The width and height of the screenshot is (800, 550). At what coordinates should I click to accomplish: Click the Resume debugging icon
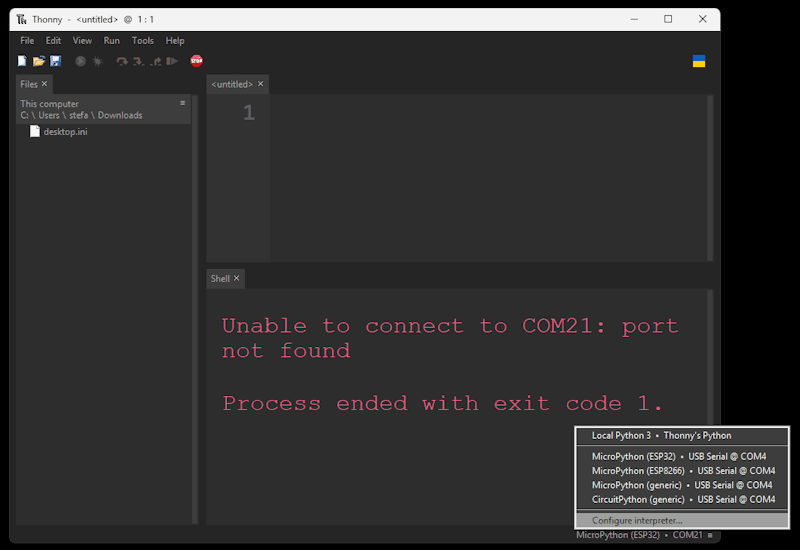click(x=172, y=61)
